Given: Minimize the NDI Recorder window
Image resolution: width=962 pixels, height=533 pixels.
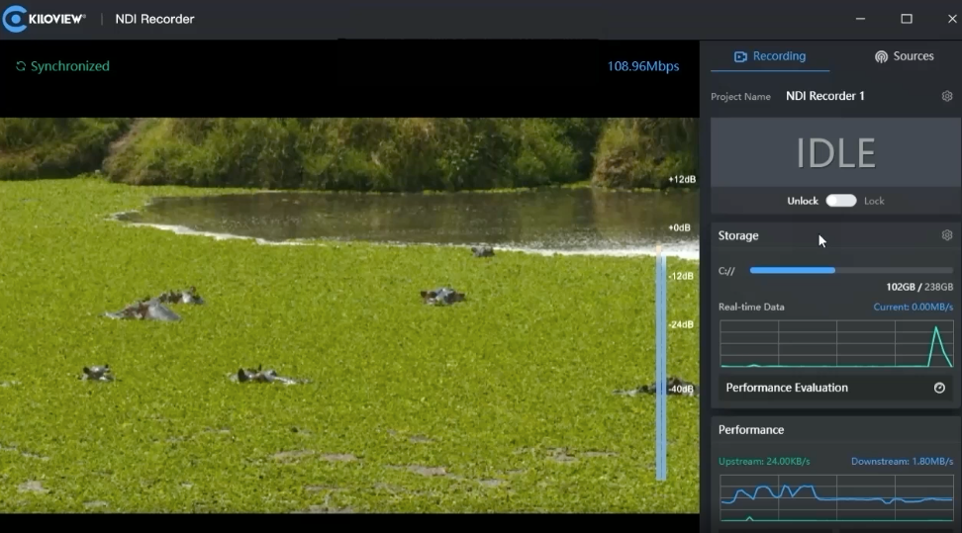Looking at the screenshot, I should coord(860,19).
